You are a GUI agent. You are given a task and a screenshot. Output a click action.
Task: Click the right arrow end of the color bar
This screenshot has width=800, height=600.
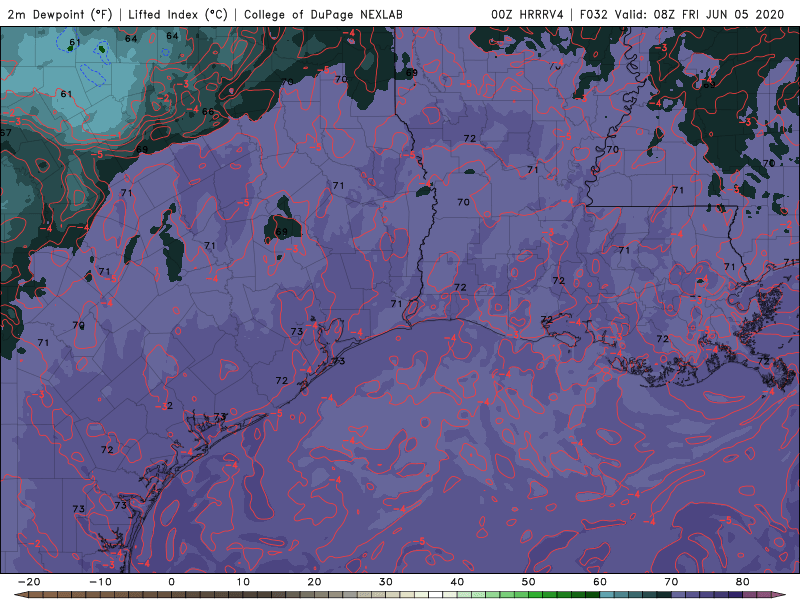pos(780,595)
